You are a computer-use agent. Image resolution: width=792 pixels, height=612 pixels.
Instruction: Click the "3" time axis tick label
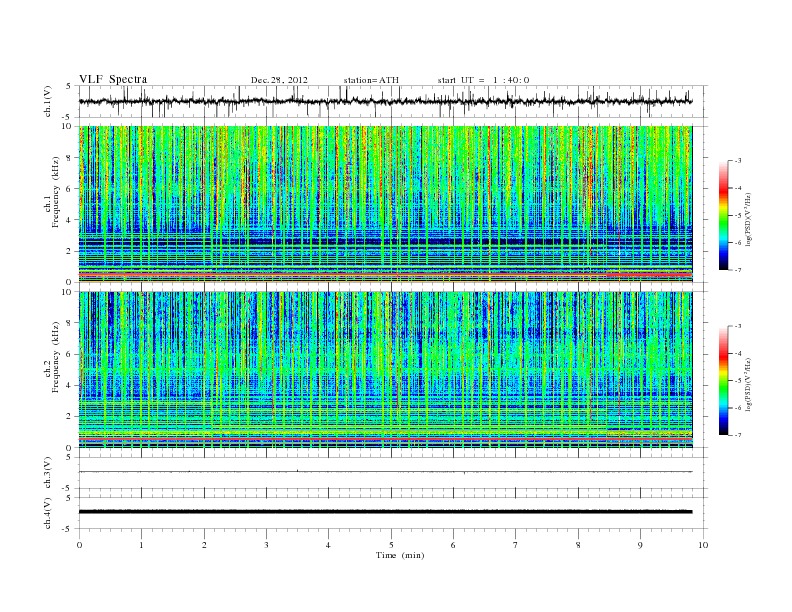pyautogui.click(x=266, y=545)
